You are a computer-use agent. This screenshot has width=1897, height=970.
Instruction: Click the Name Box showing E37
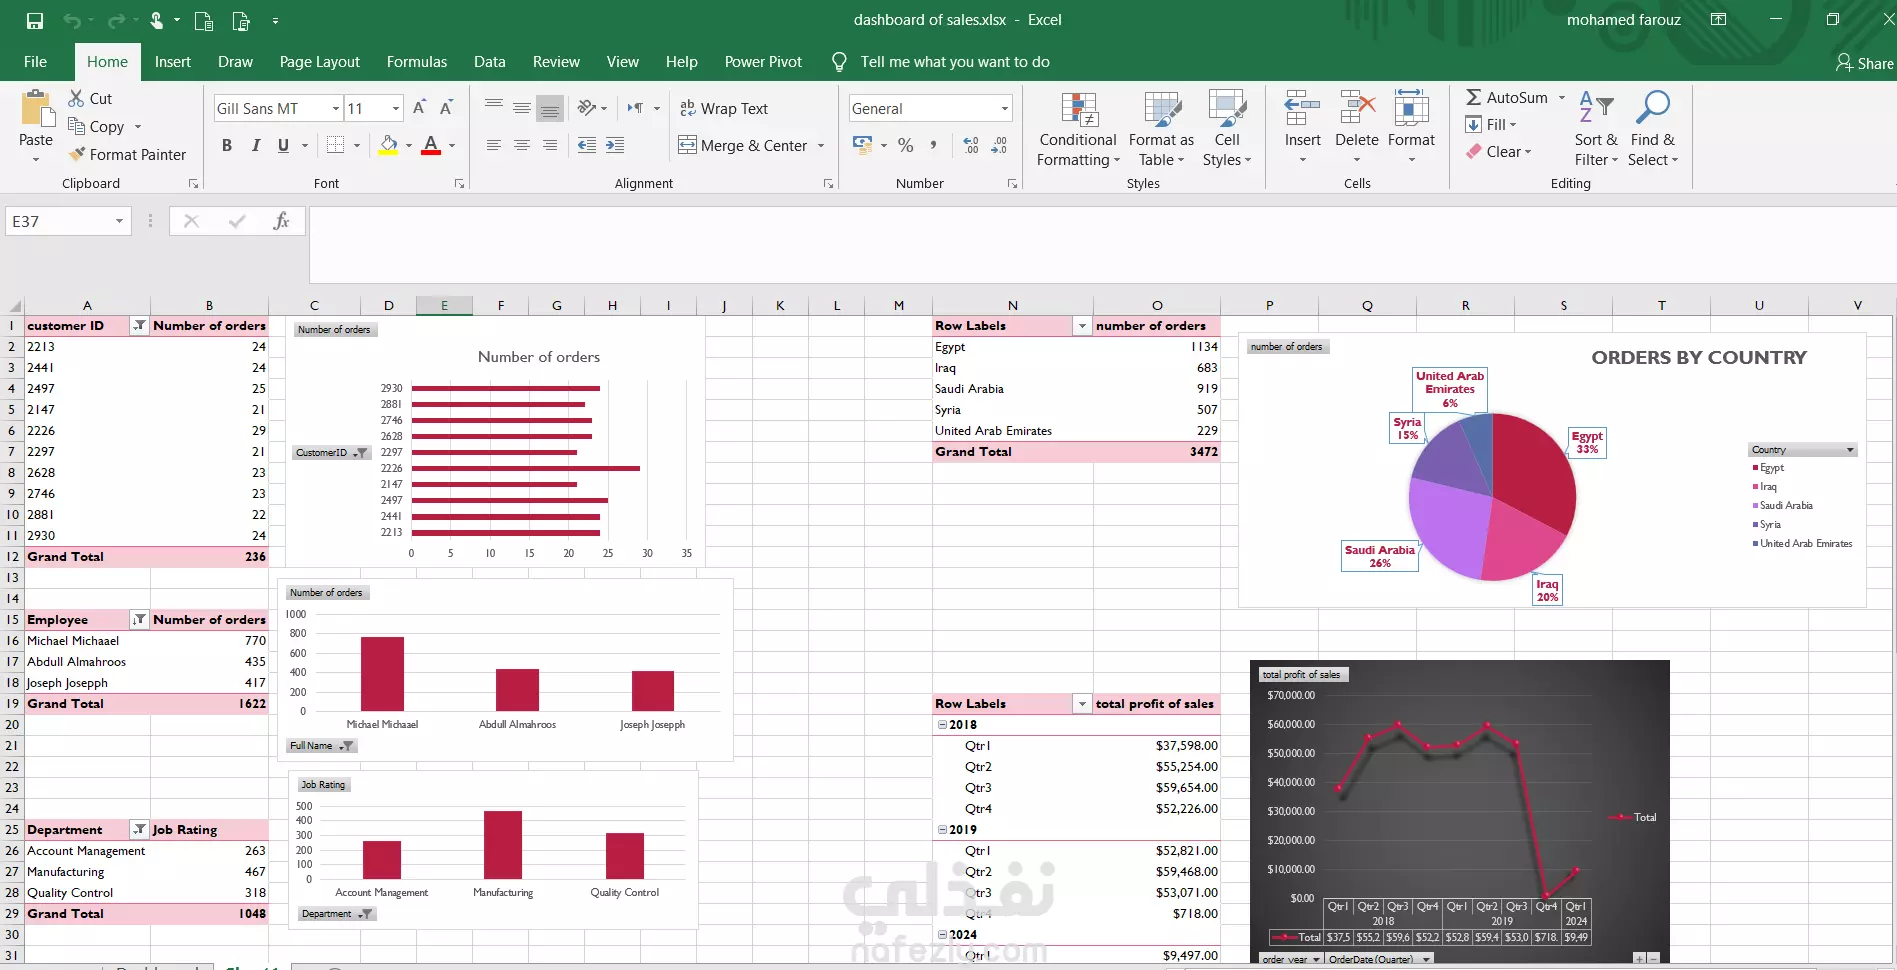click(68, 221)
